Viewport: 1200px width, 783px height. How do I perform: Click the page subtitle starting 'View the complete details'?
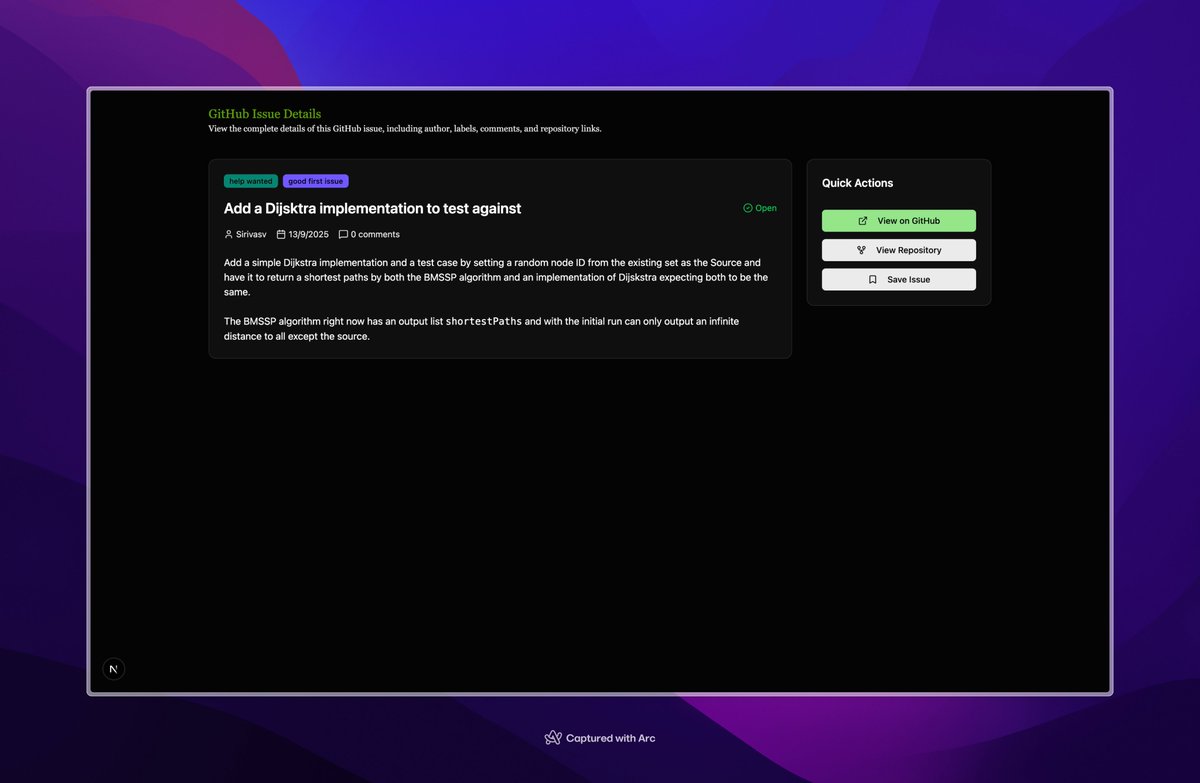(x=405, y=129)
